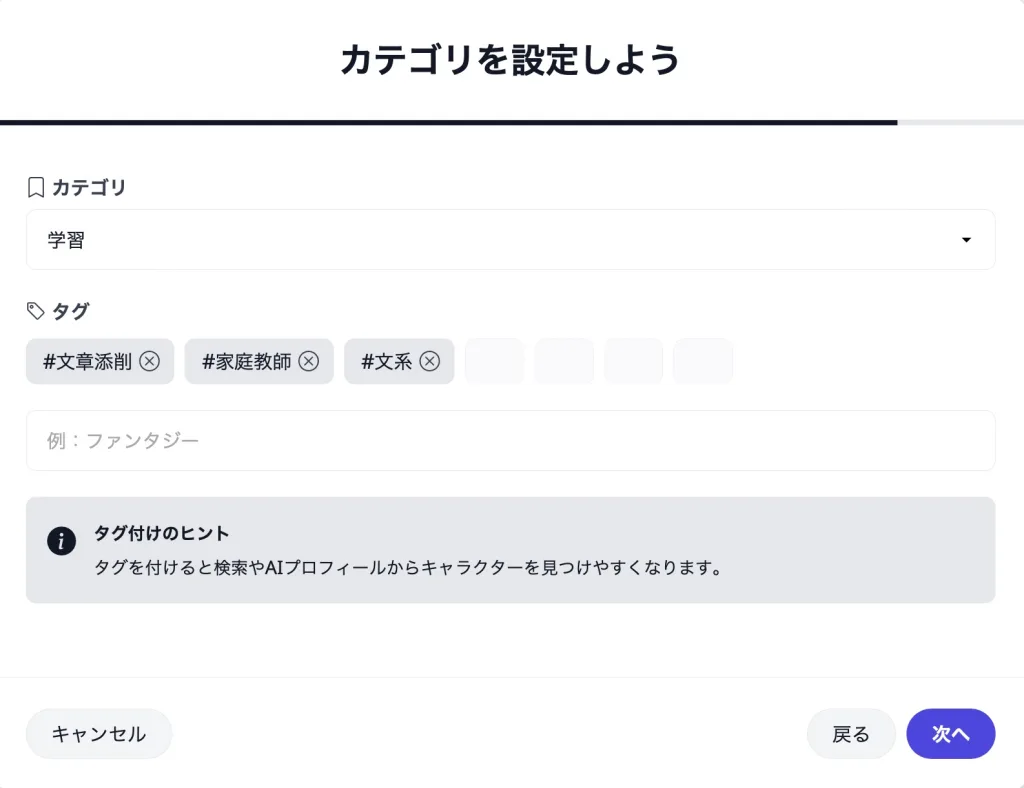Remove the #文系 tag
This screenshot has height=788, width=1024.
click(x=430, y=361)
